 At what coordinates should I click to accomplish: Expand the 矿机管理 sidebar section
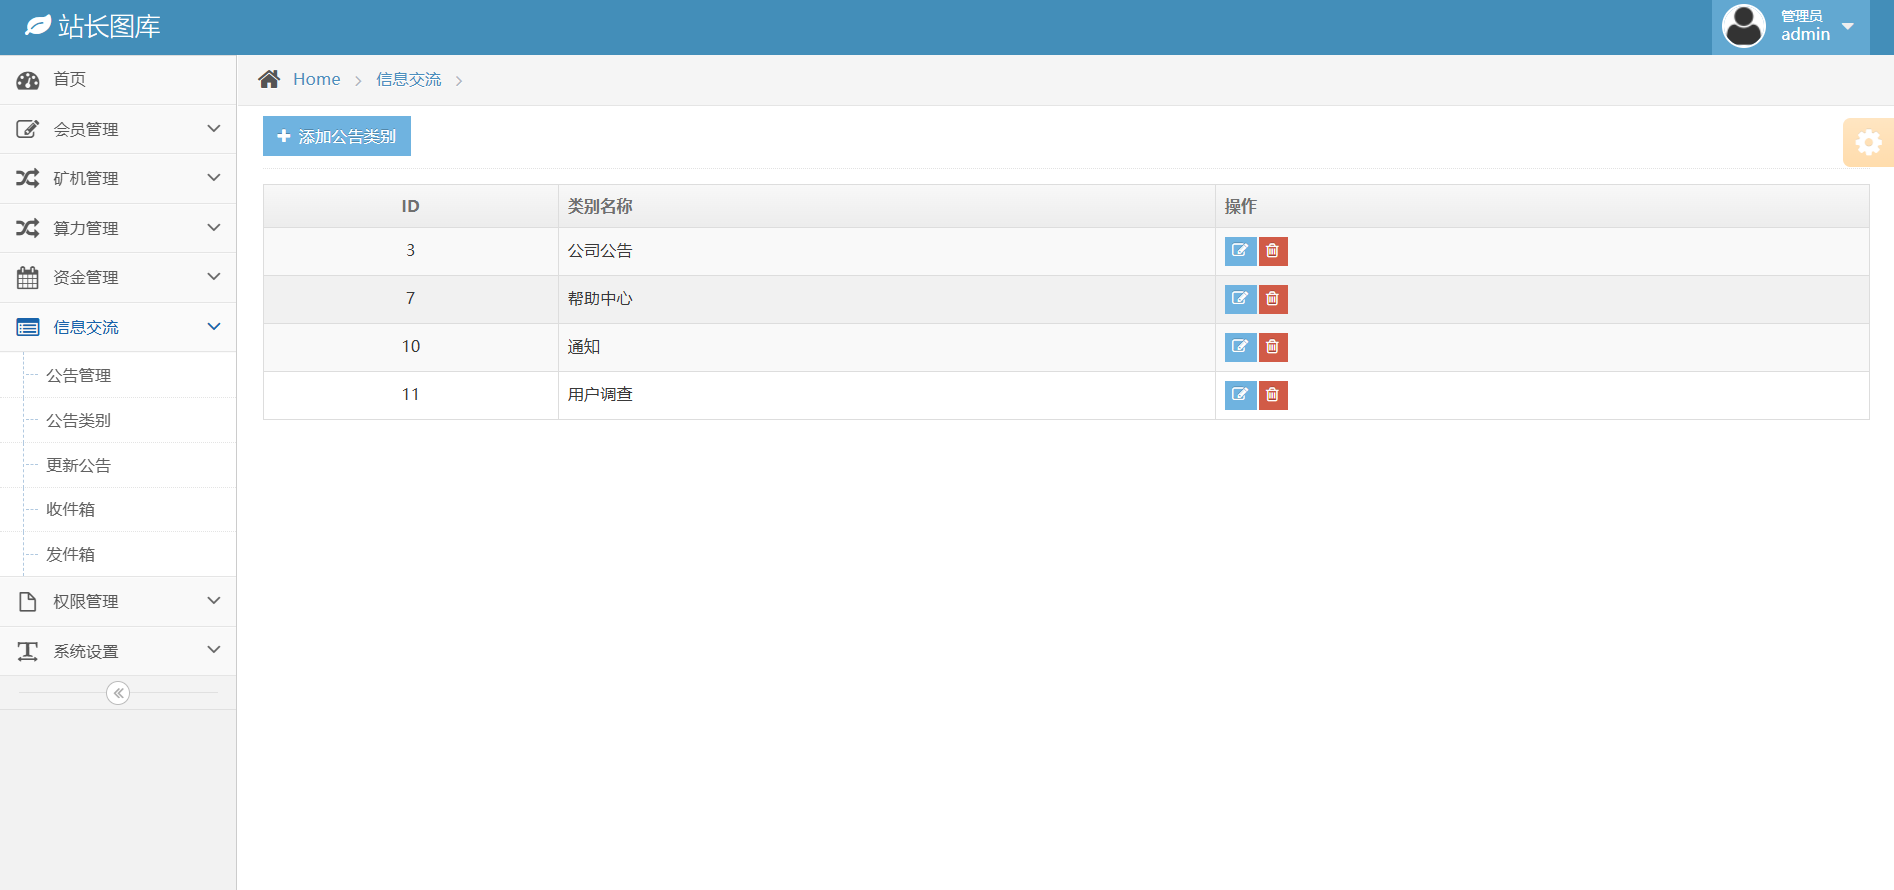118,178
